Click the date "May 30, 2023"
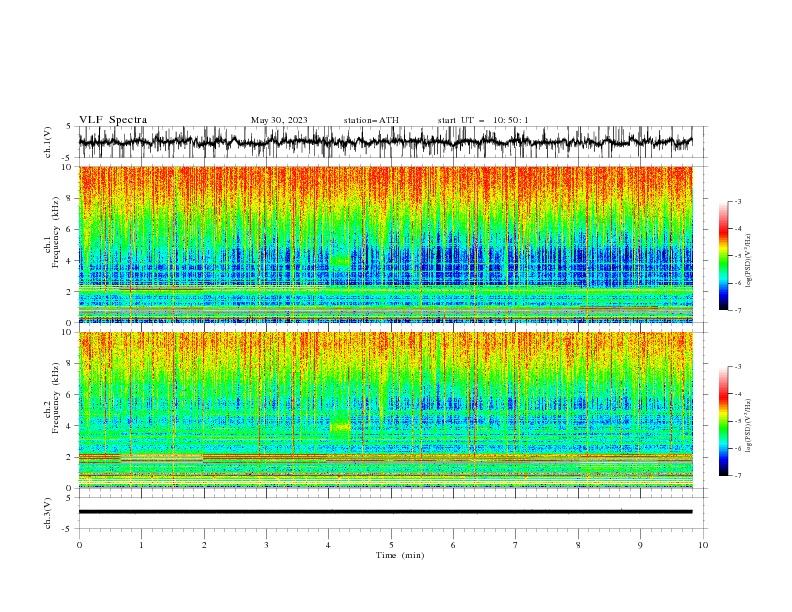792x612 pixels. pyautogui.click(x=279, y=120)
